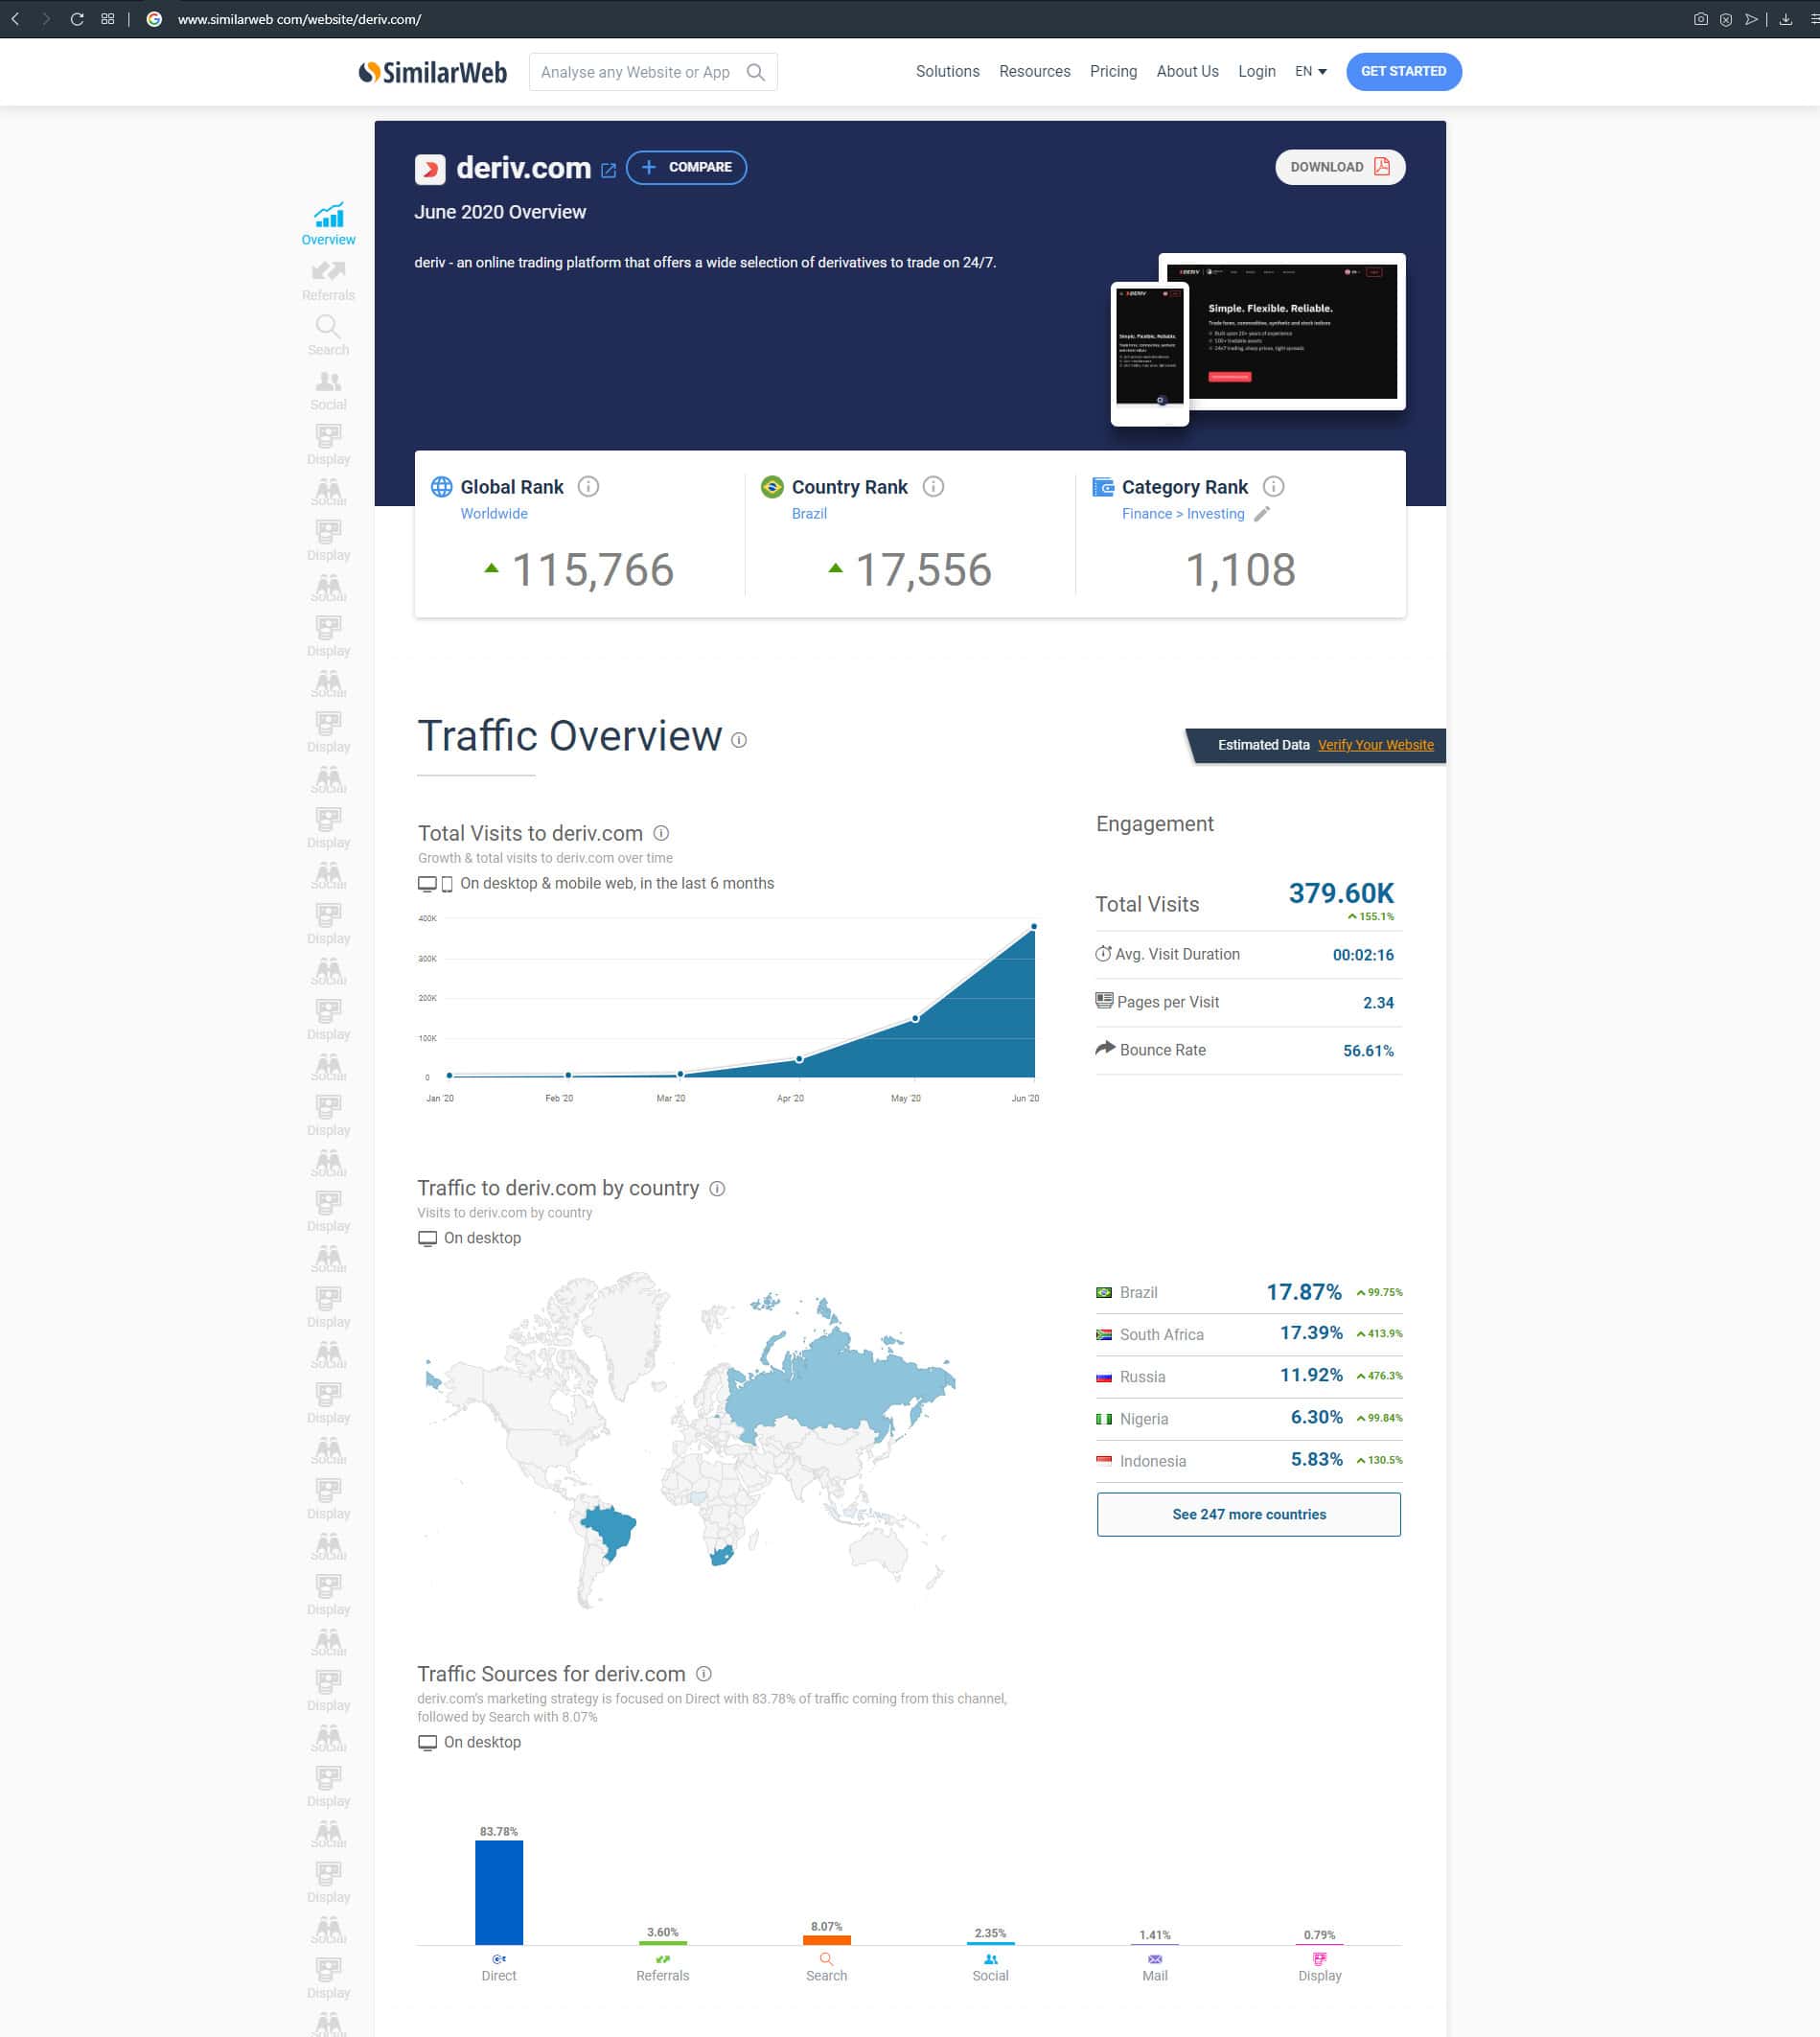Open the Solutions menu
Image resolution: width=1820 pixels, height=2037 pixels.
947,72
